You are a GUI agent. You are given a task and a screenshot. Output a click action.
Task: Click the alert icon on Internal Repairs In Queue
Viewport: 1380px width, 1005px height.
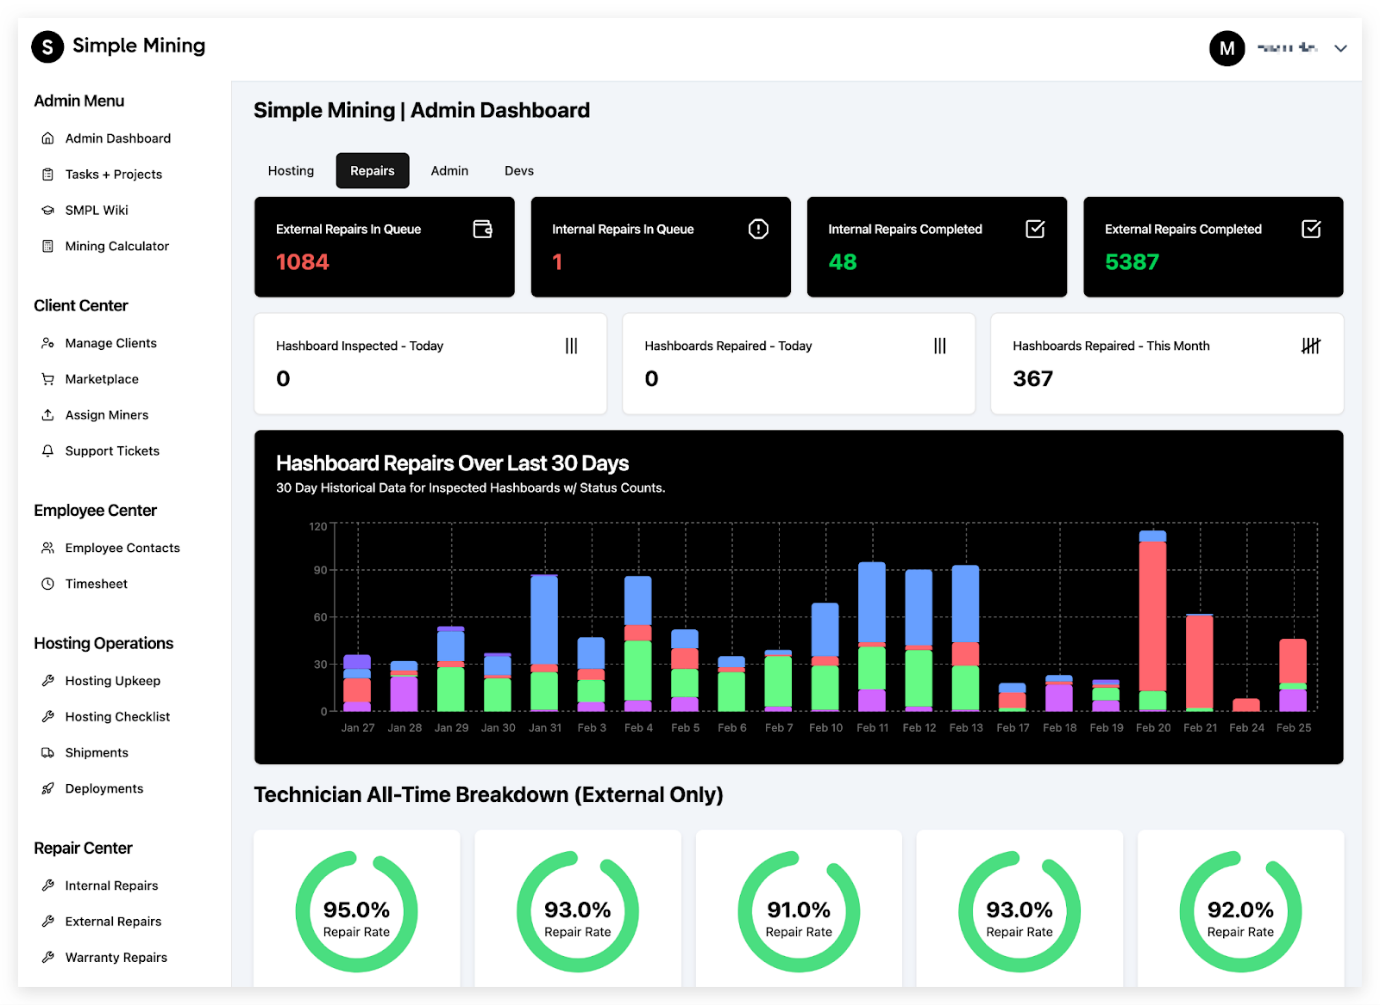click(758, 229)
